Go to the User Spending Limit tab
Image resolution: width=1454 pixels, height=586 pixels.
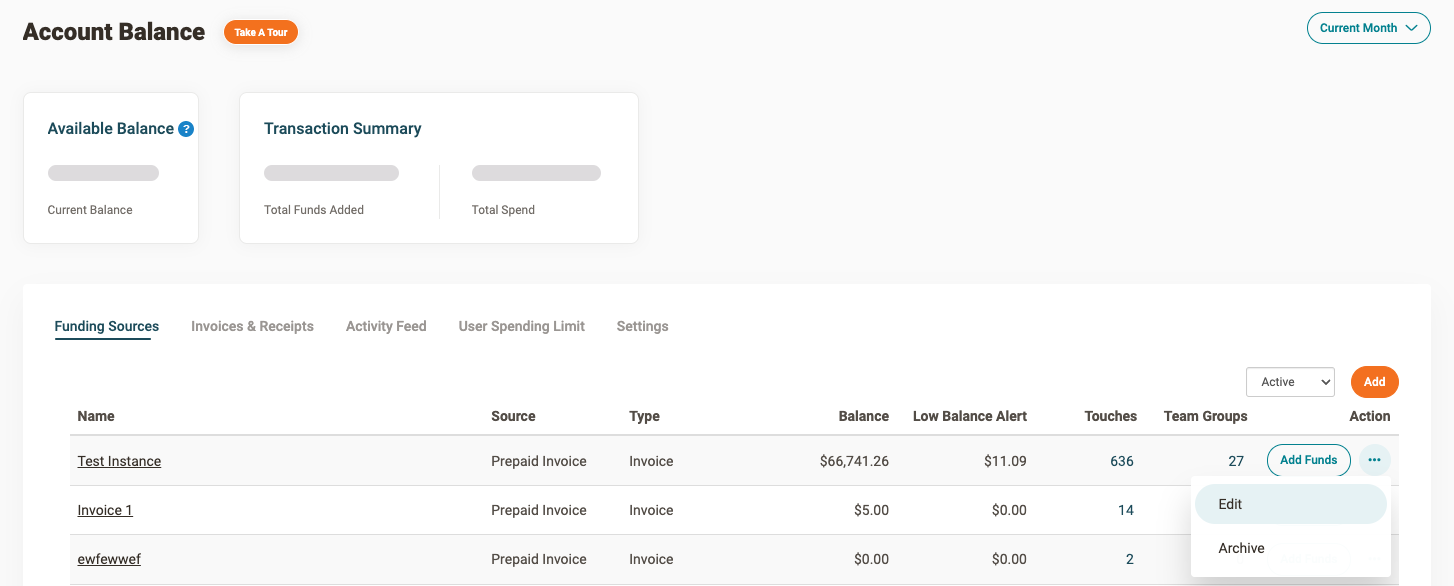click(x=521, y=326)
